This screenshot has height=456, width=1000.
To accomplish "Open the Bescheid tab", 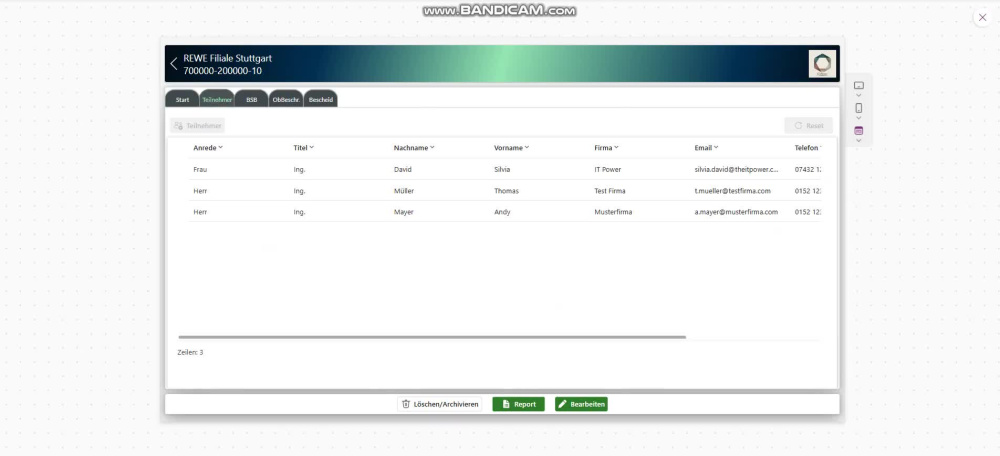I will click(x=321, y=99).
